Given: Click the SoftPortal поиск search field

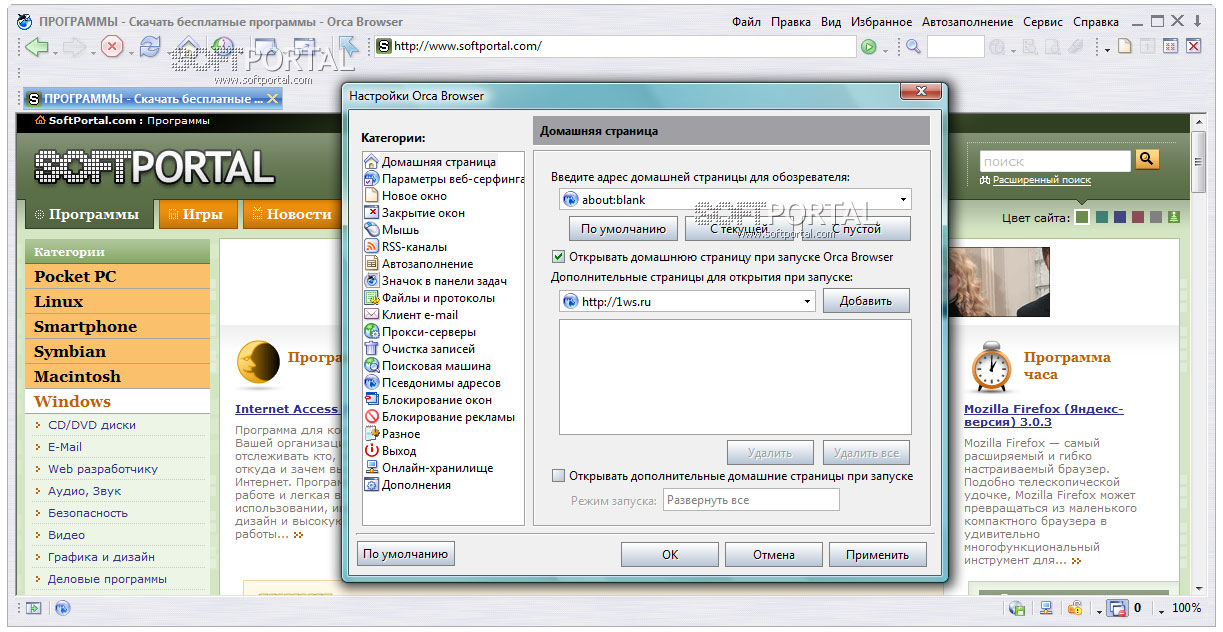Looking at the screenshot, I should point(1055,161).
